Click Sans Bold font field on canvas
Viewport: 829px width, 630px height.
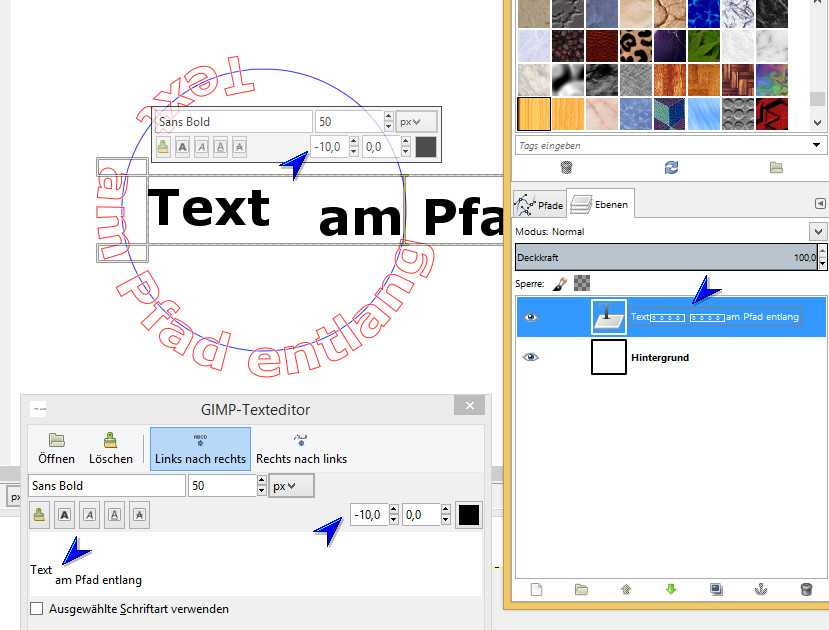[233, 122]
